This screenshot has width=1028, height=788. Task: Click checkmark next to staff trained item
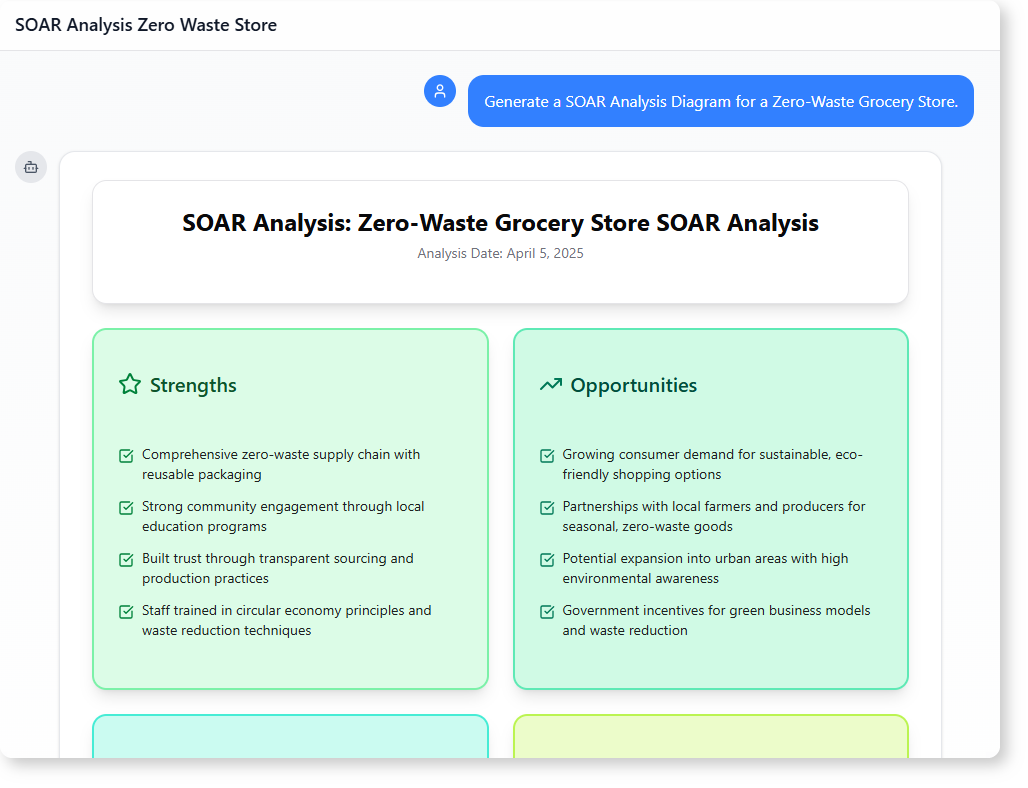[126, 612]
